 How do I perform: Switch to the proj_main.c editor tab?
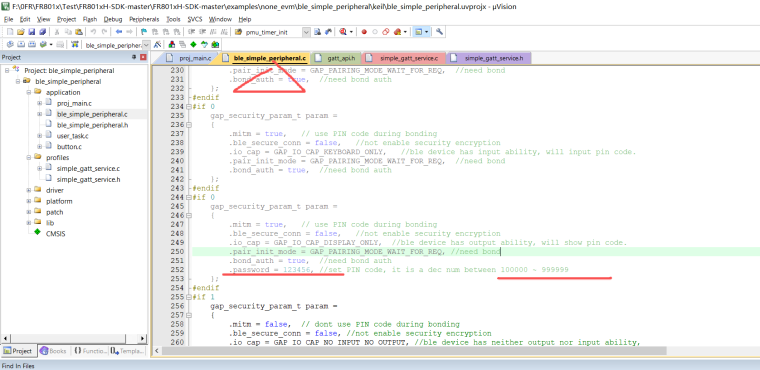pyautogui.click(x=189, y=58)
